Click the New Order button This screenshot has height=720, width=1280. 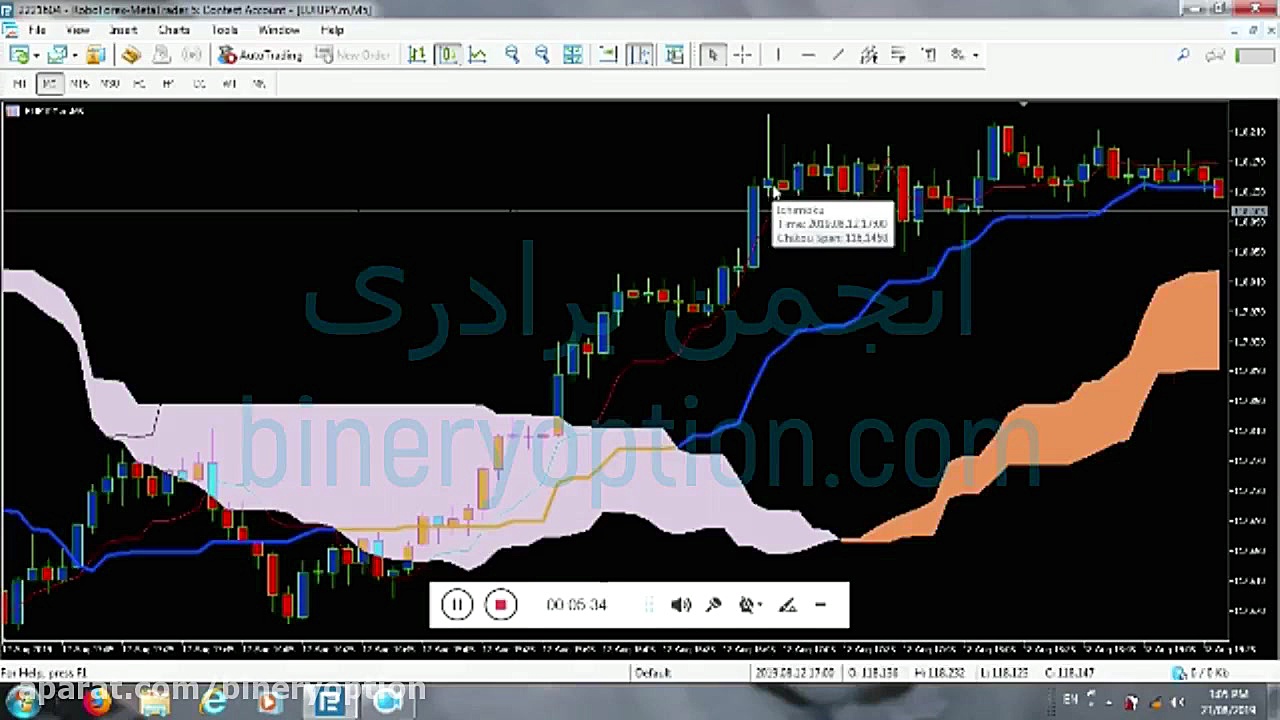(352, 55)
